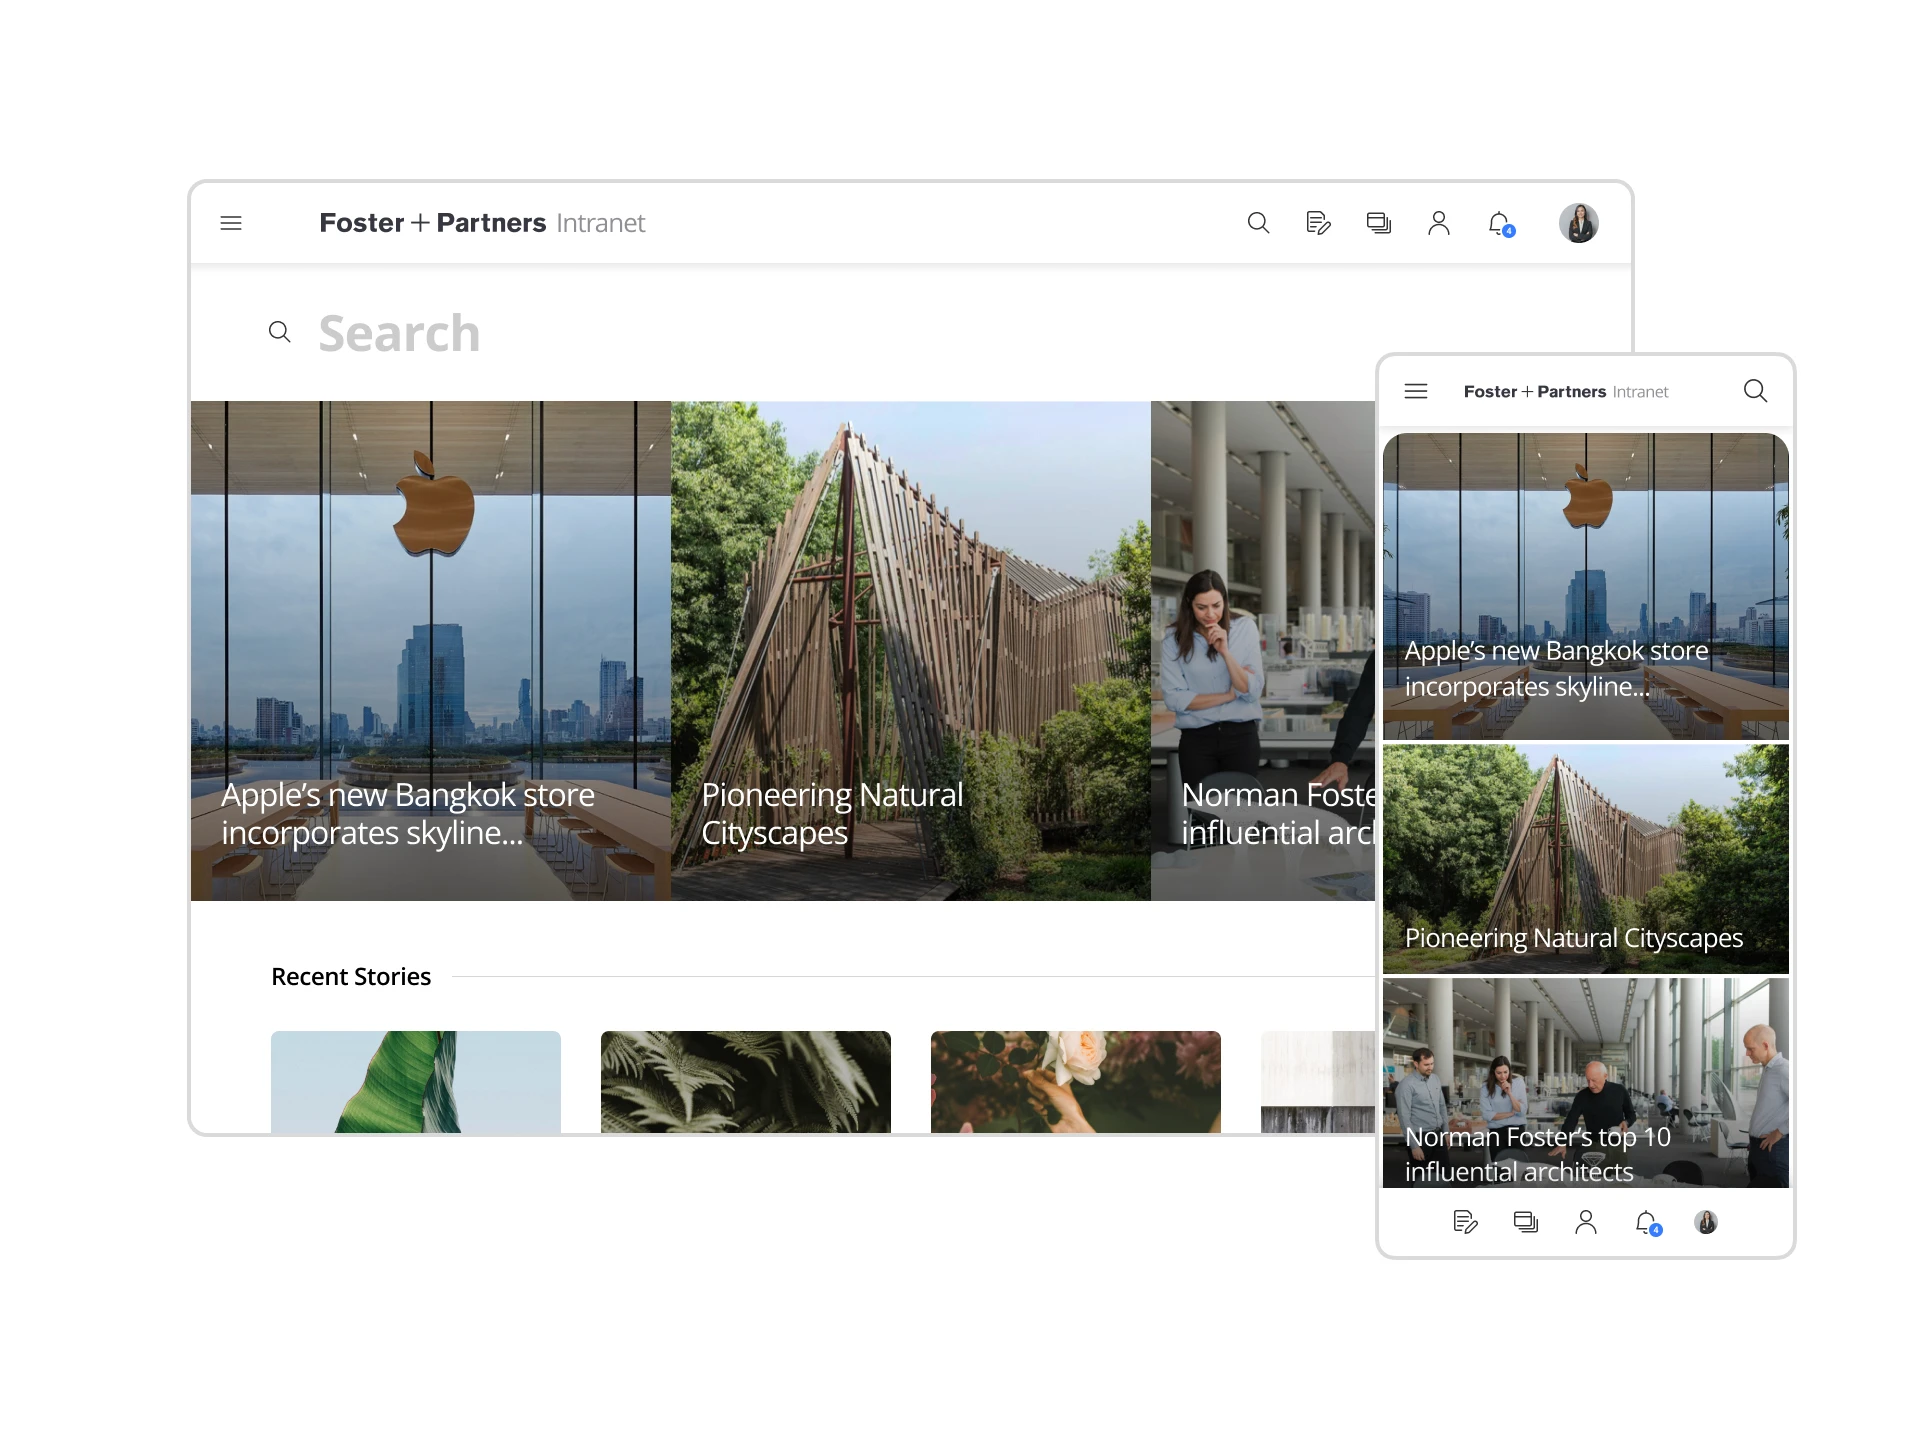Open the fern leaves recent story thumbnail

[x=746, y=1082]
